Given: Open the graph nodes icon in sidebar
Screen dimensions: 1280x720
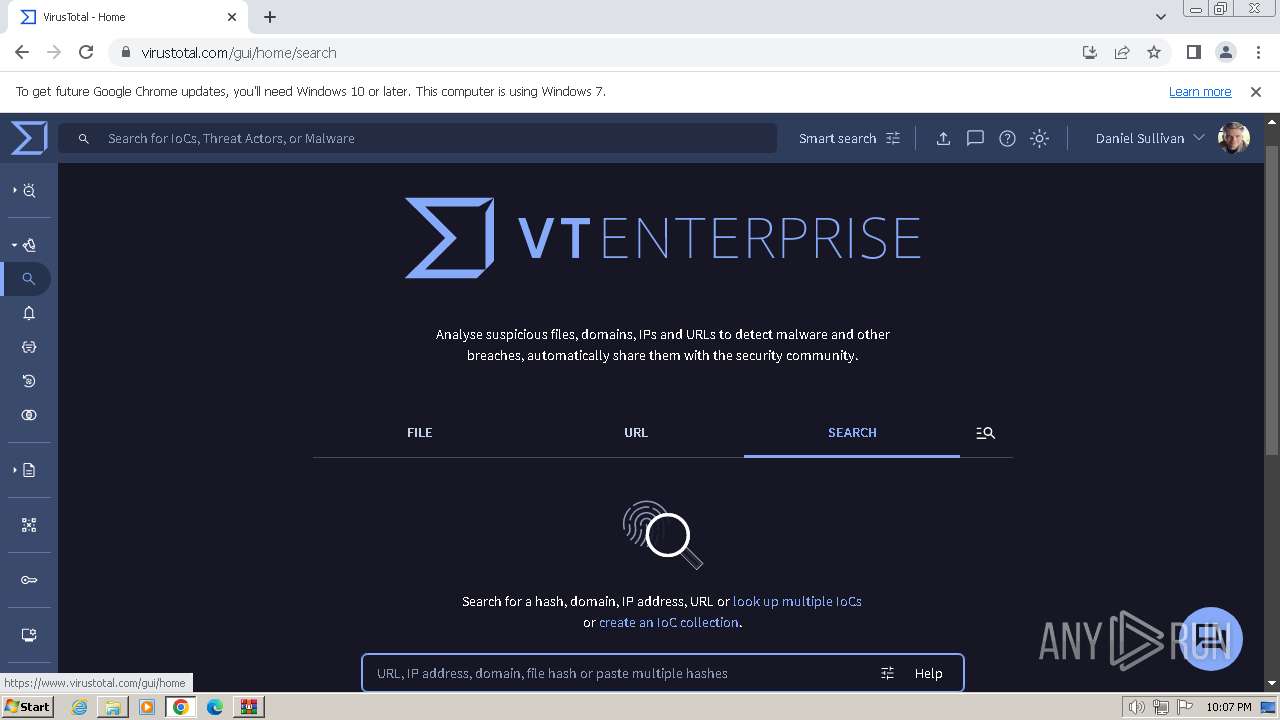Looking at the screenshot, I should [x=29, y=525].
